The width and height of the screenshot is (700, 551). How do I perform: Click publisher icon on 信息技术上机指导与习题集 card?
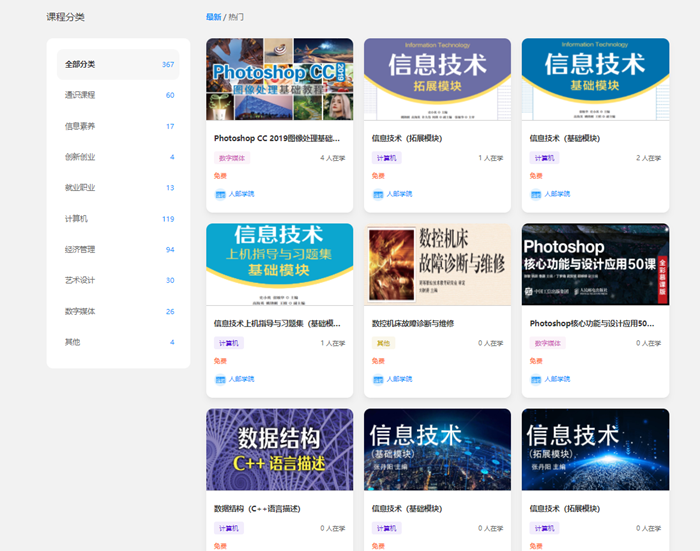[x=220, y=380]
